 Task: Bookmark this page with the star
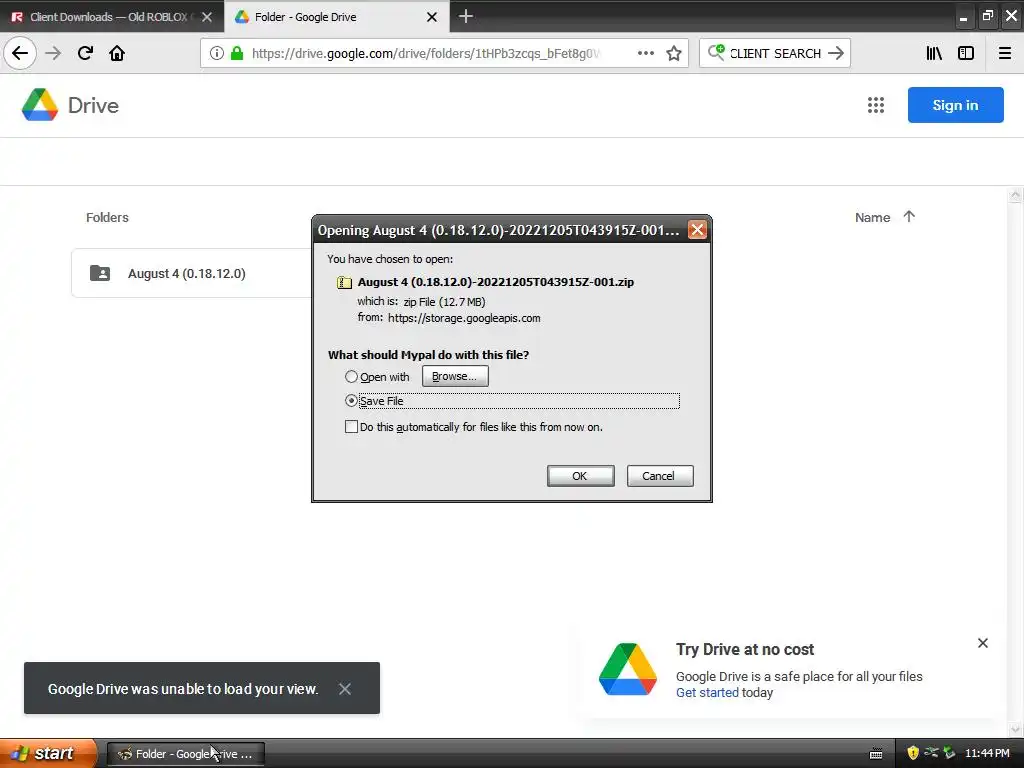[674, 53]
